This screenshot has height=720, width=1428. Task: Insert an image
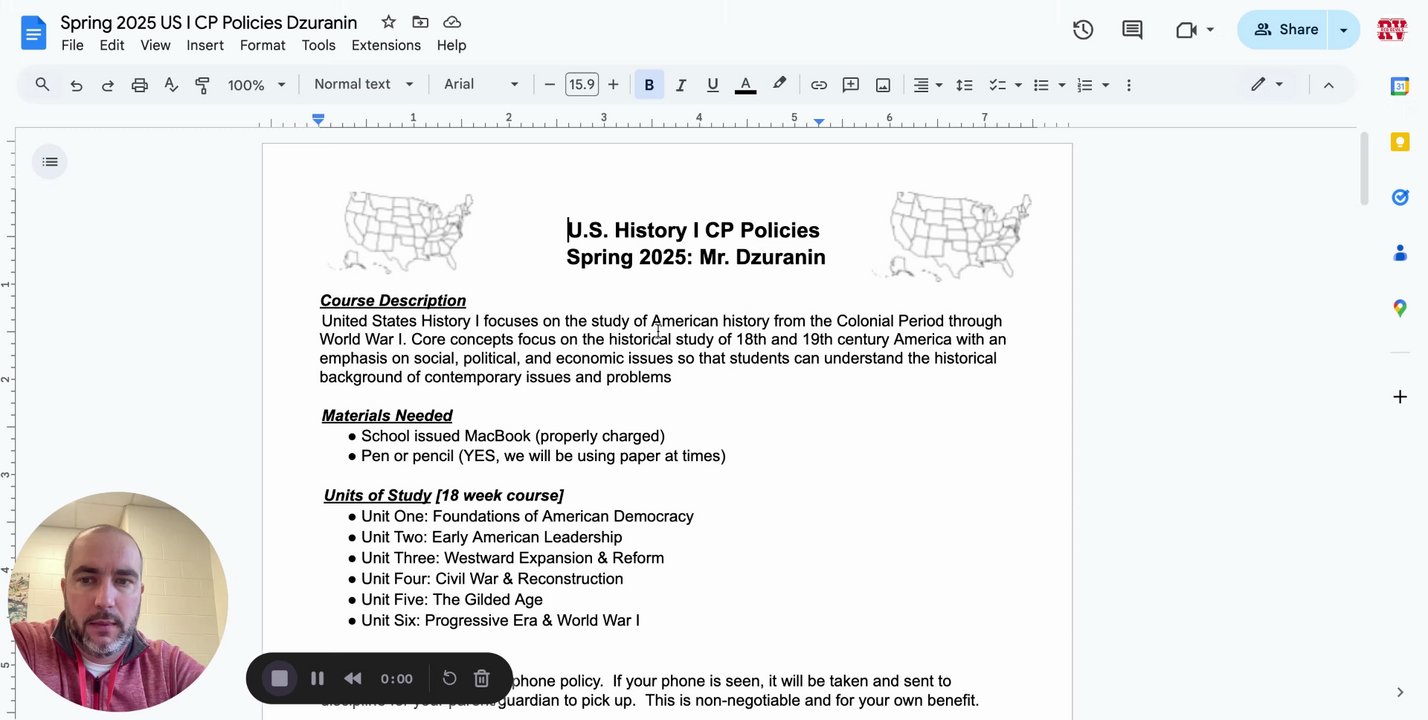click(x=883, y=85)
